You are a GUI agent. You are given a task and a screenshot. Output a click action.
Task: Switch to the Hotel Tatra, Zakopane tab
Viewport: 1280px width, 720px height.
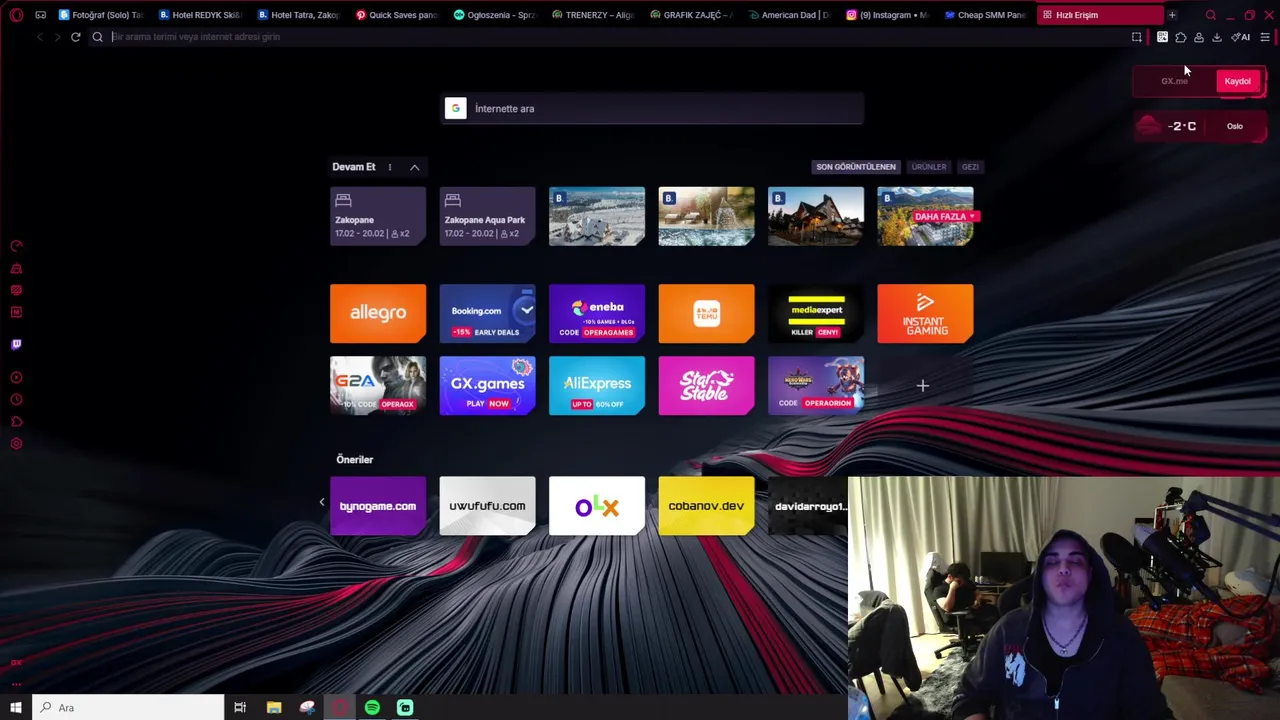(x=298, y=15)
